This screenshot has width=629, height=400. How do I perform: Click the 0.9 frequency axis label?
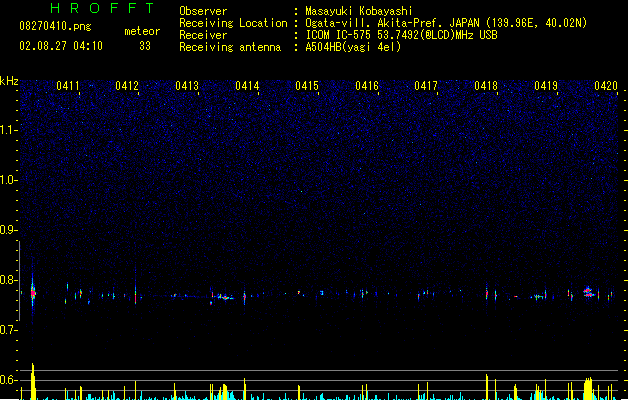[x=8, y=230]
